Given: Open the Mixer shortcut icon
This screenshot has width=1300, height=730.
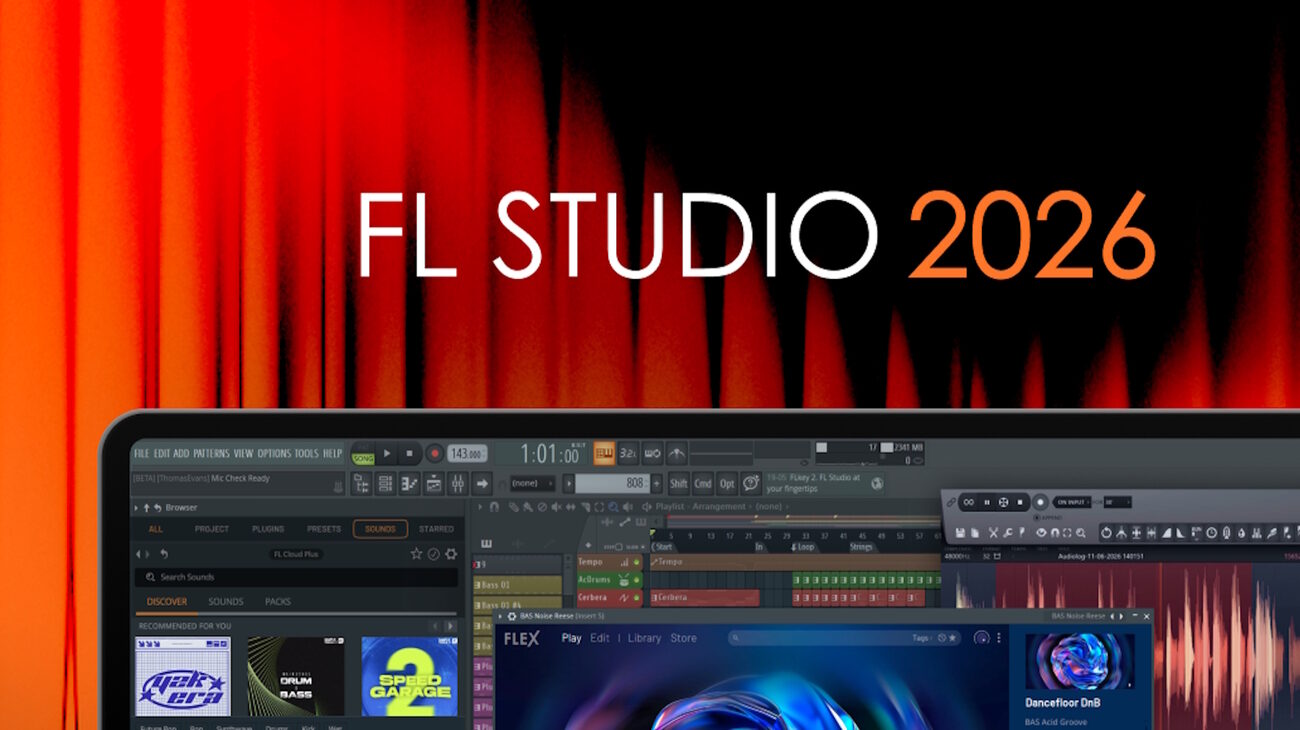Looking at the screenshot, I should [457, 484].
